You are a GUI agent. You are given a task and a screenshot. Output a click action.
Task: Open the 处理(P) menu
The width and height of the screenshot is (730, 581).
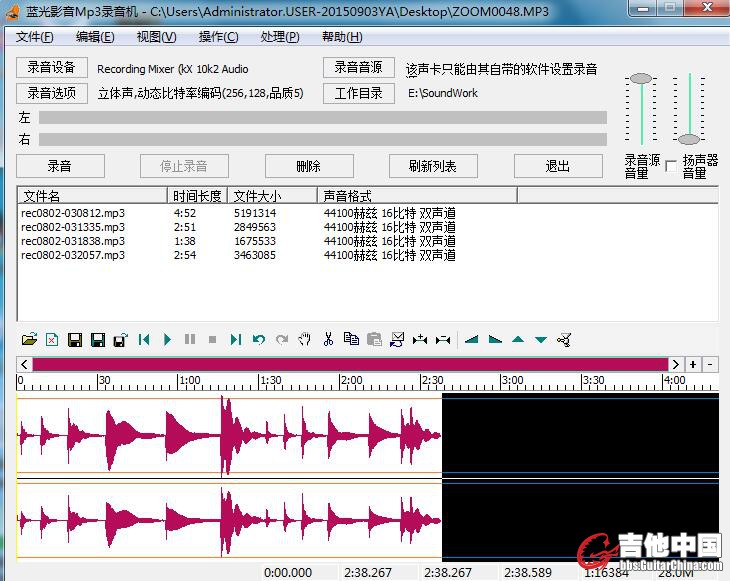[x=279, y=37]
